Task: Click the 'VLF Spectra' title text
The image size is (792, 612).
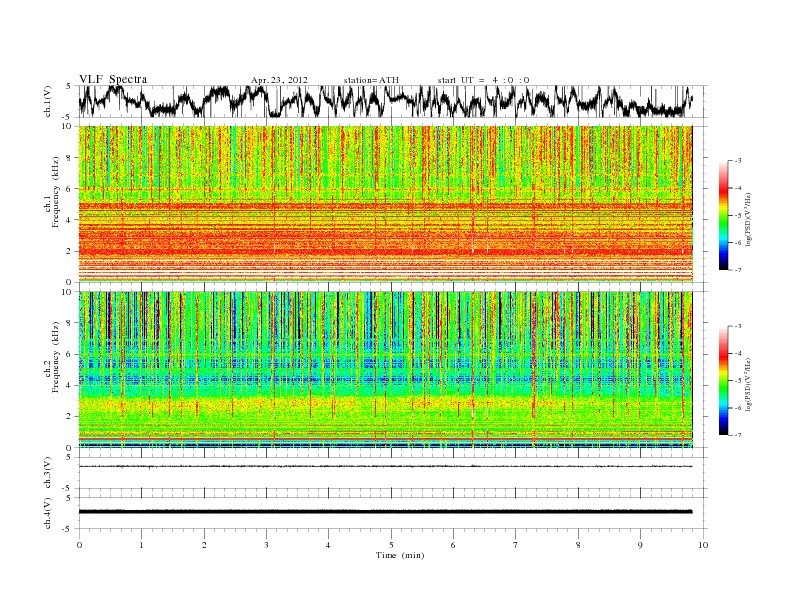Action: 113,79
